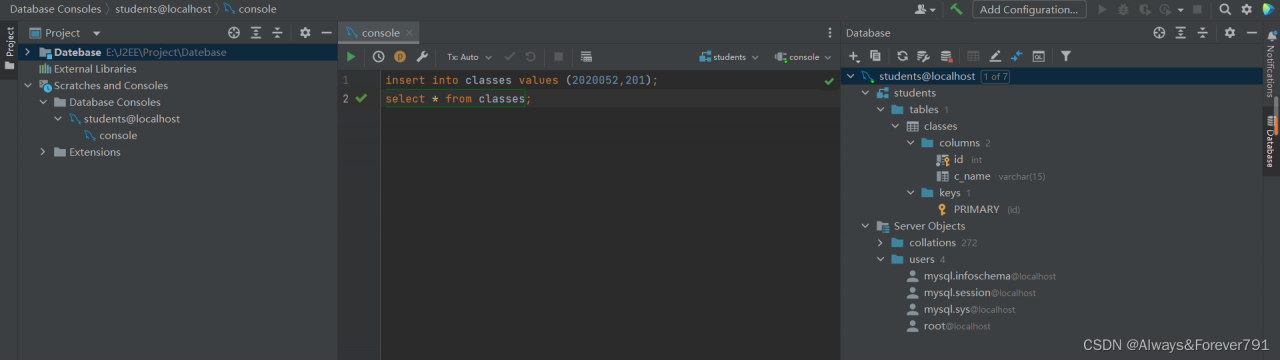Collapse all in Database panel header
This screenshot has height=360, width=1280.
[x=1202, y=33]
